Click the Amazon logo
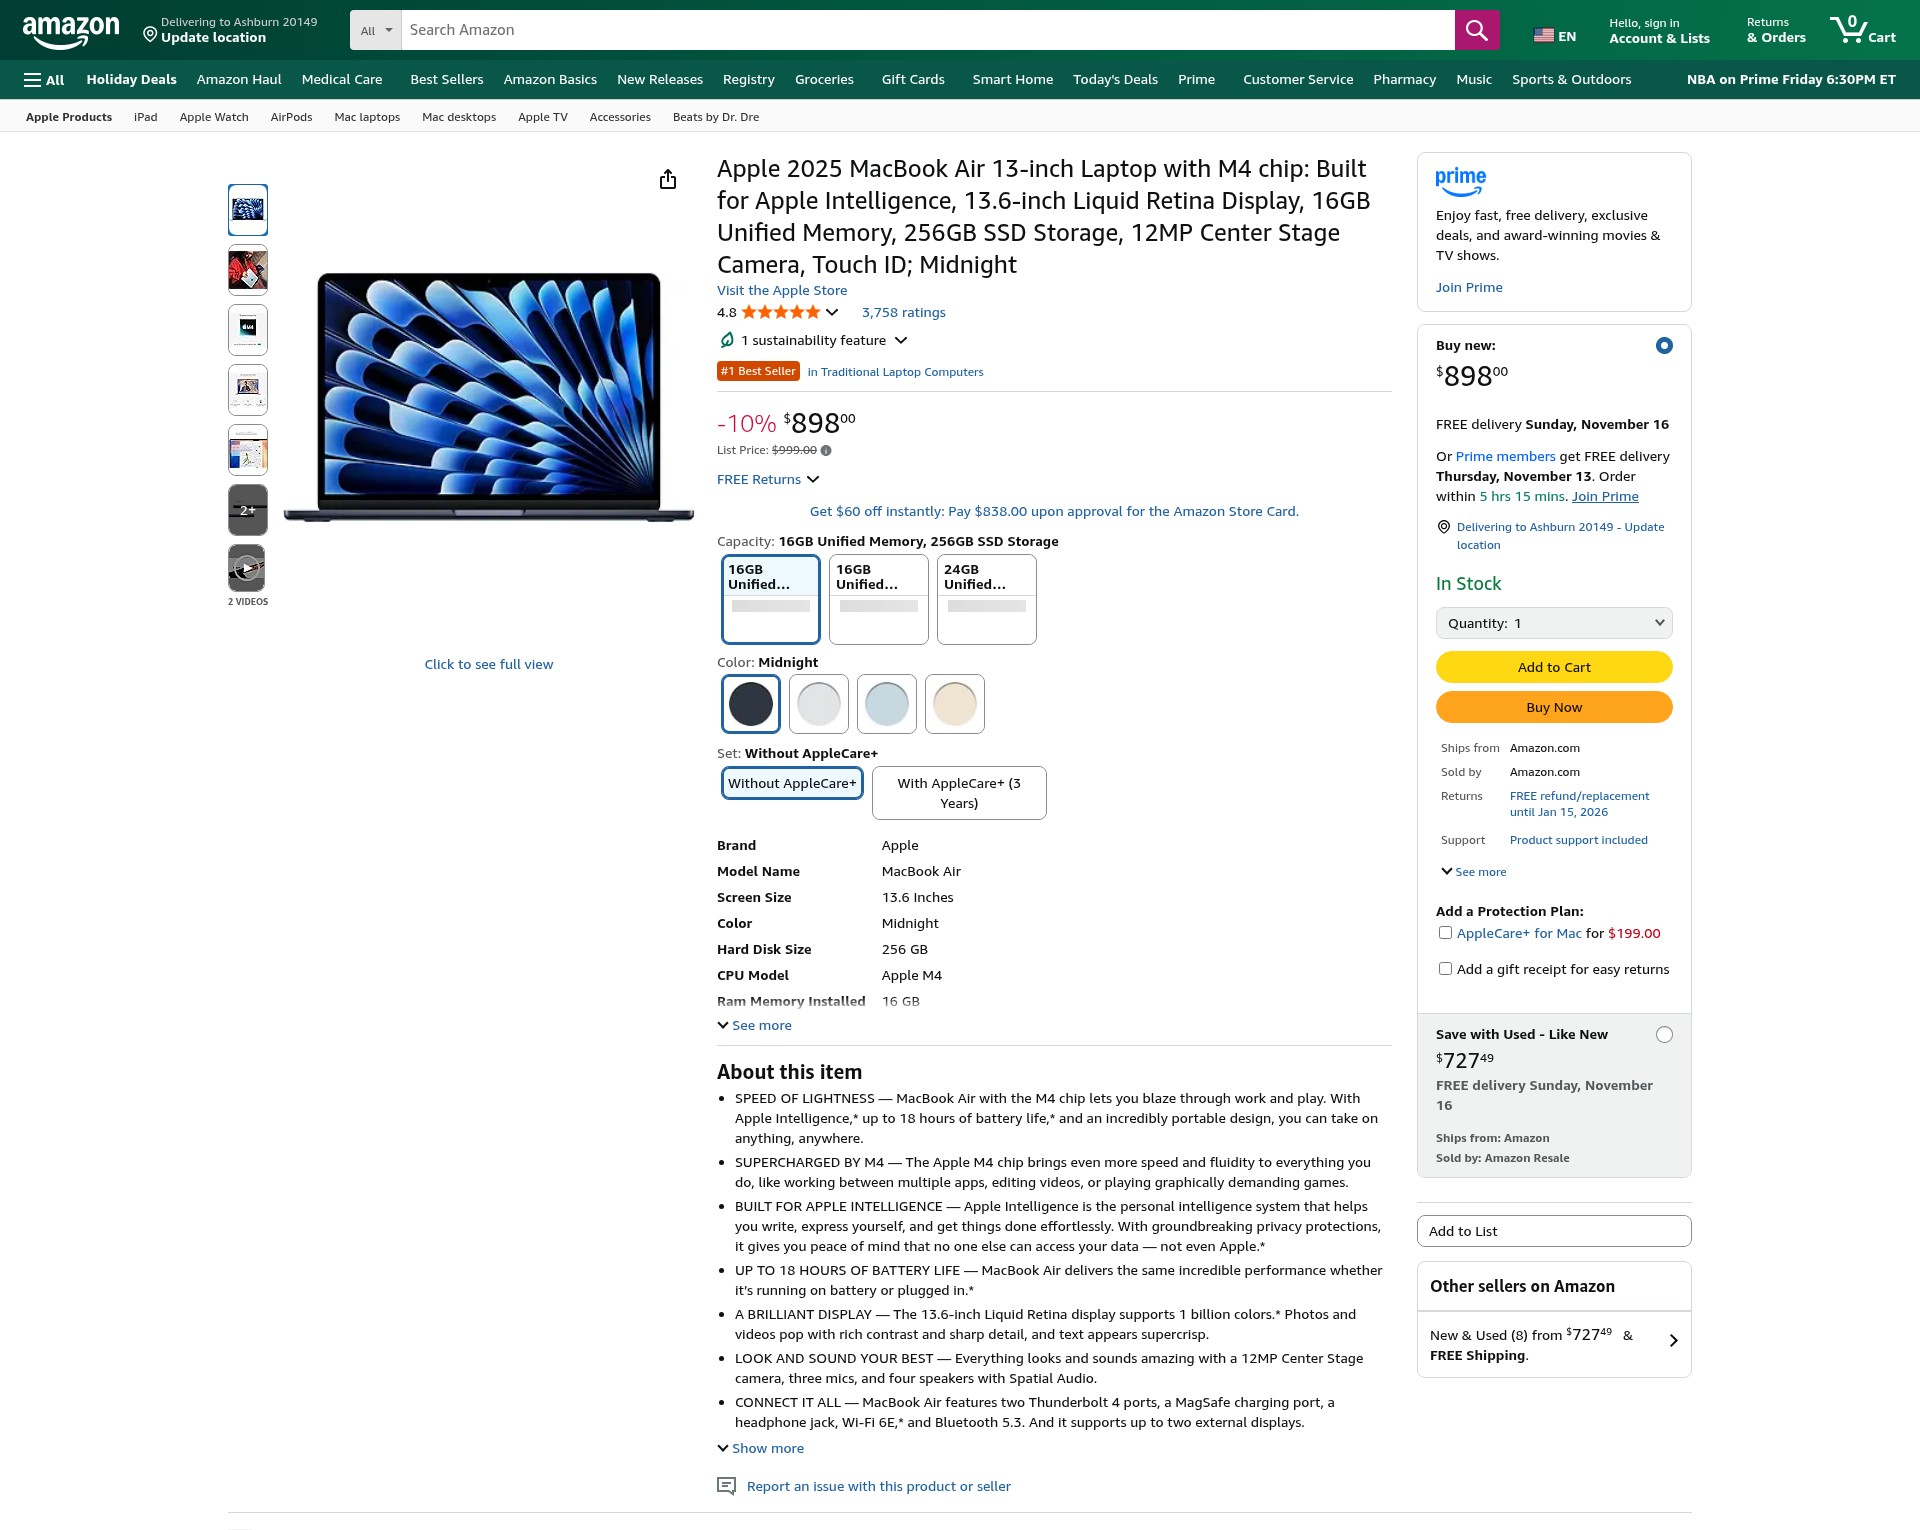1920x1530 pixels. [x=70, y=31]
